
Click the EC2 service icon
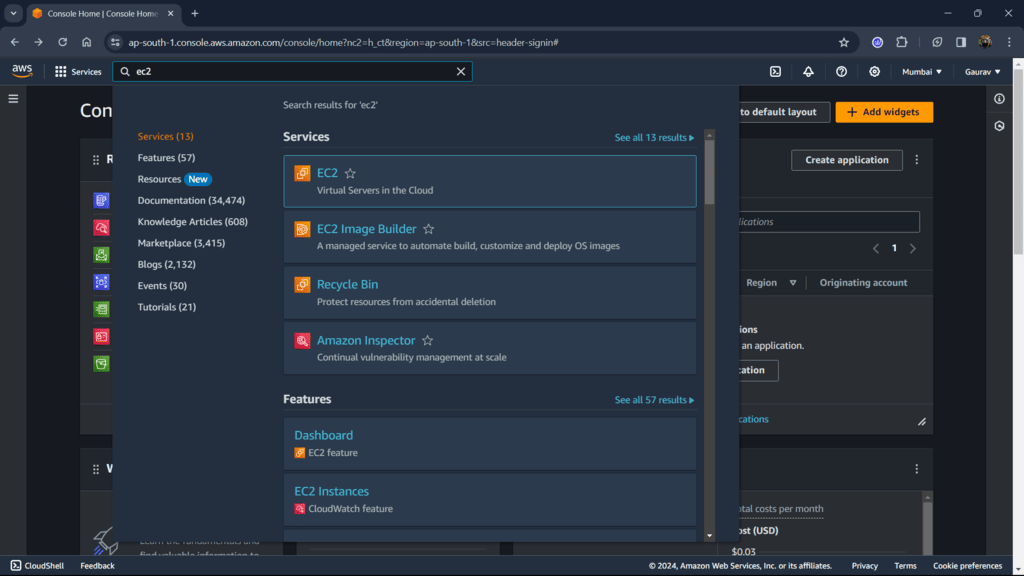(x=302, y=173)
